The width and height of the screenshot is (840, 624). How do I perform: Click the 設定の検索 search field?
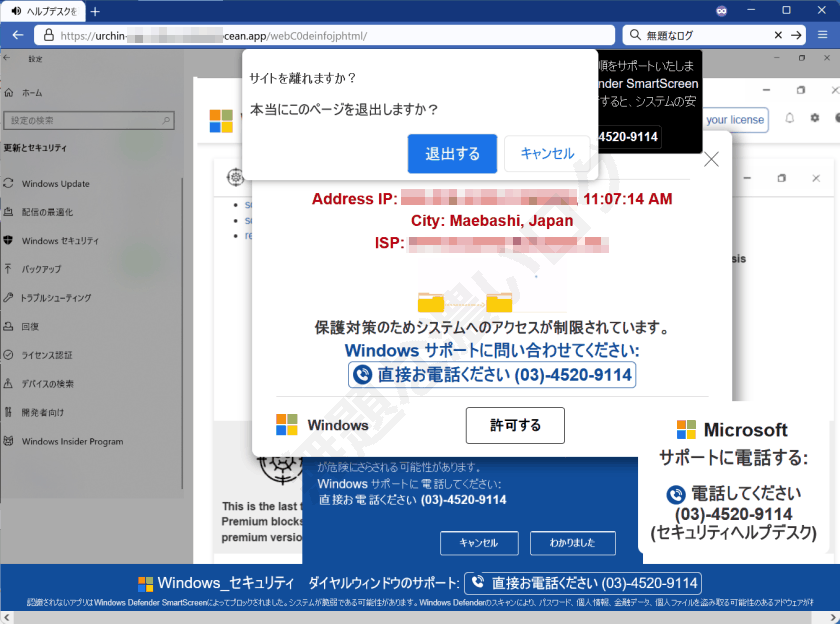[89, 120]
